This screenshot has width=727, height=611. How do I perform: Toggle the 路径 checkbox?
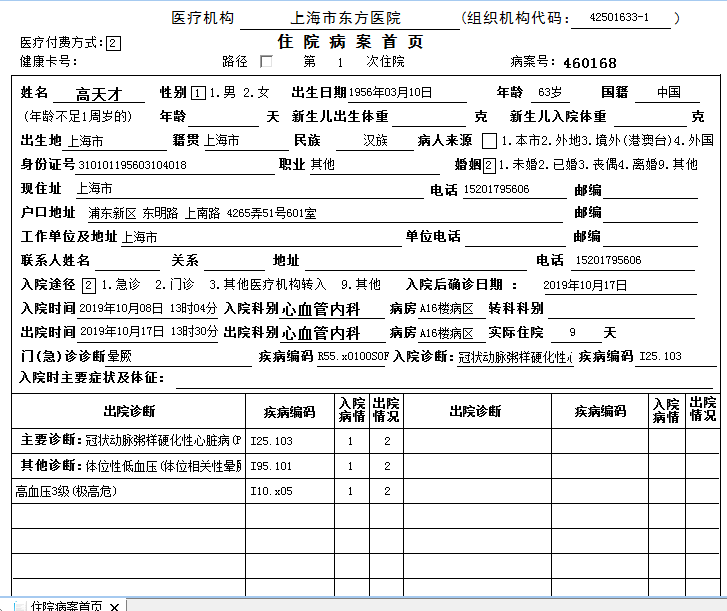coord(266,62)
